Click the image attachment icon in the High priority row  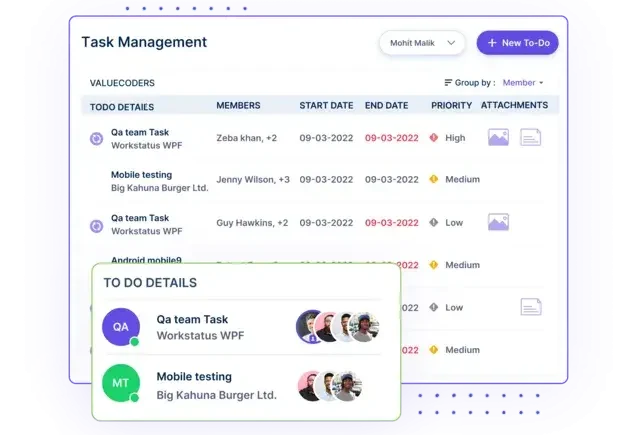pyautogui.click(x=498, y=138)
